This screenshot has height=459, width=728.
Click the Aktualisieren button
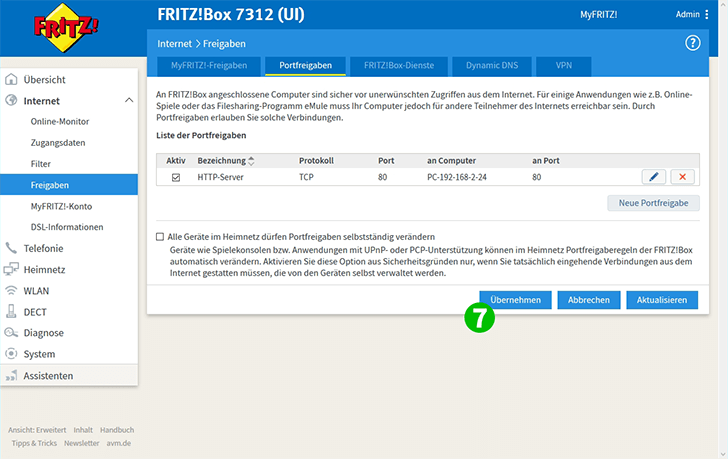click(662, 300)
